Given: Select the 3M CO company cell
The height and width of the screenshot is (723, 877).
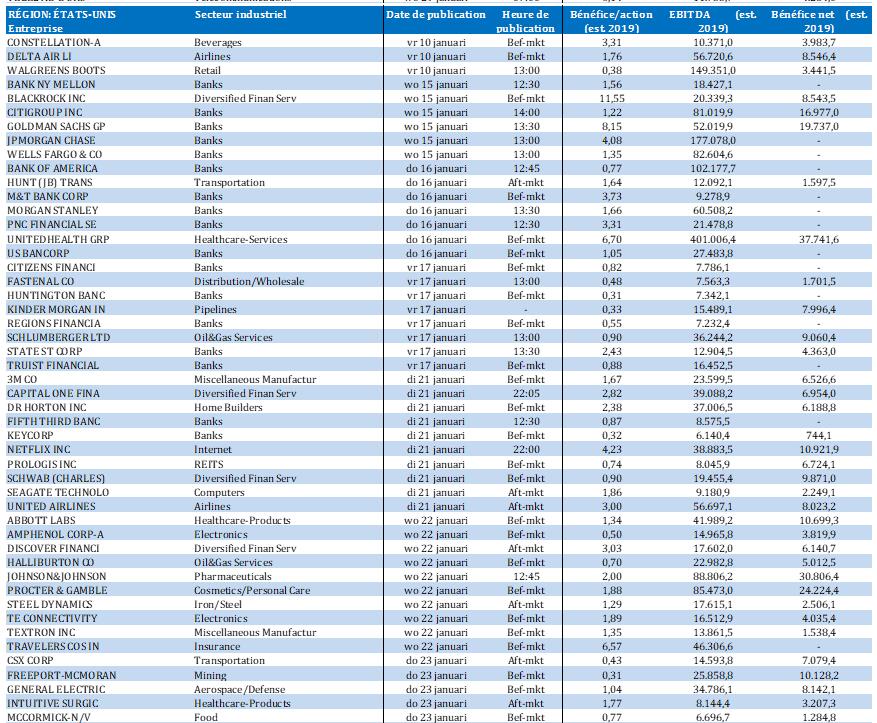Looking at the screenshot, I should [x=22, y=379].
